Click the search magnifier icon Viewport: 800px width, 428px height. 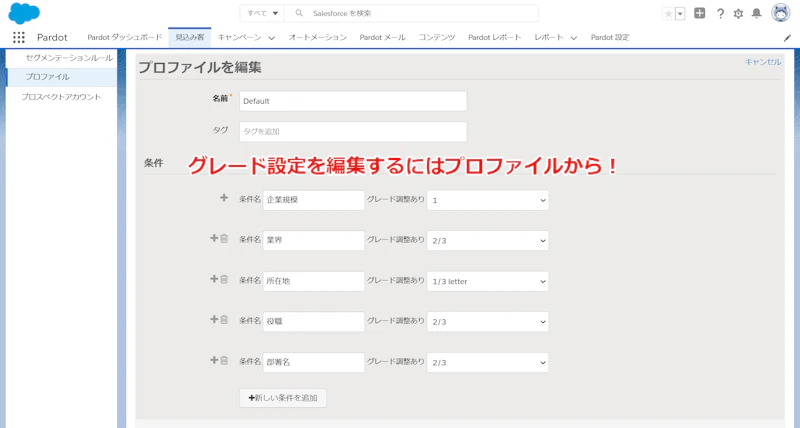[299, 13]
